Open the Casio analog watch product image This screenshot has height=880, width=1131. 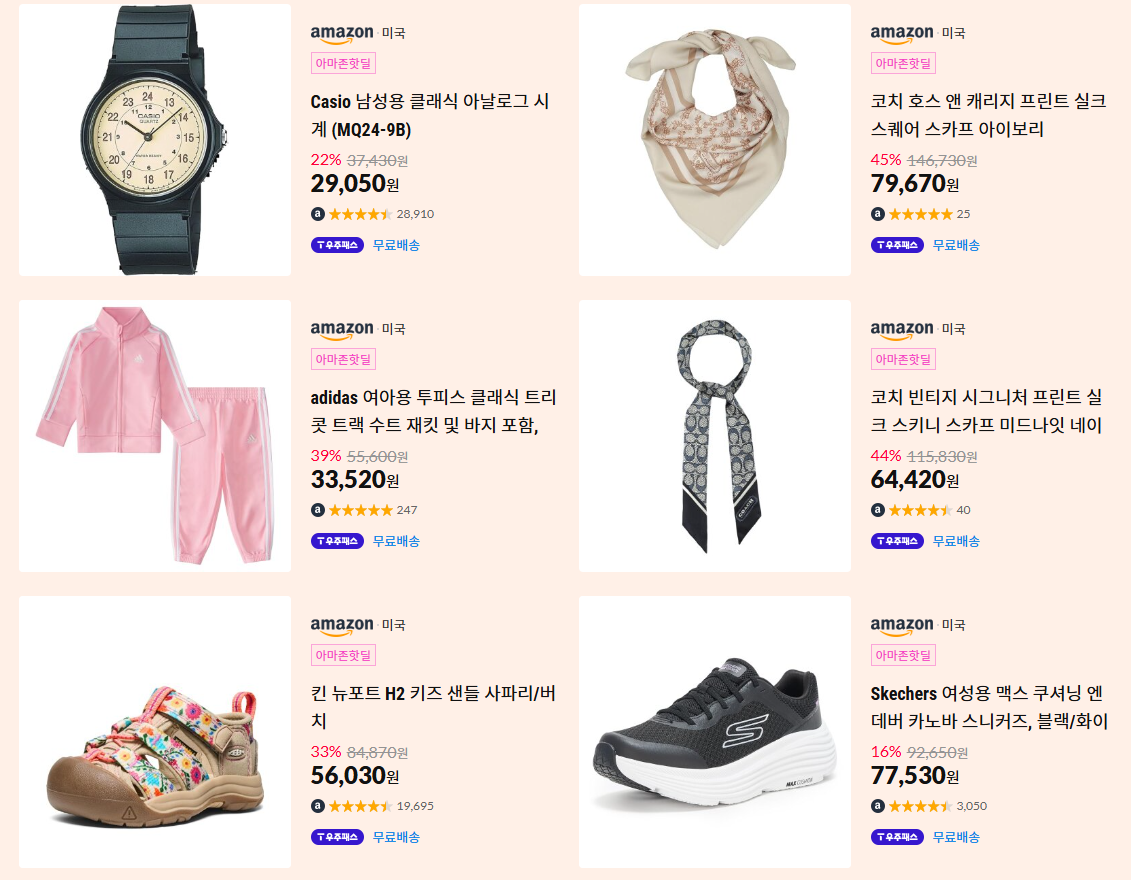click(154, 140)
